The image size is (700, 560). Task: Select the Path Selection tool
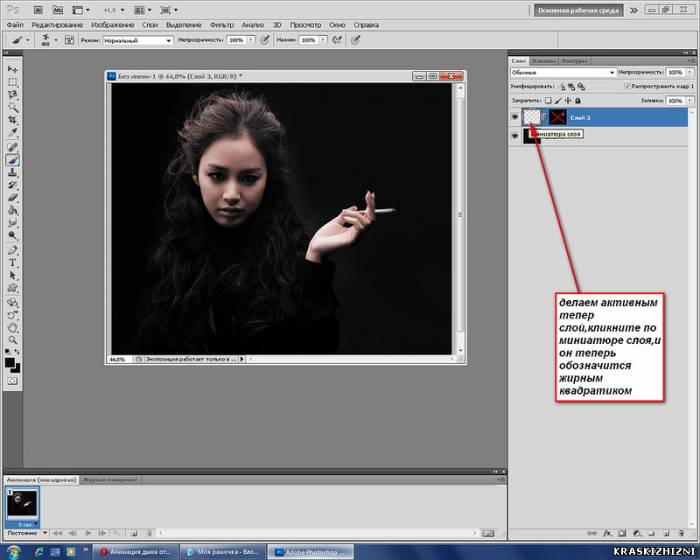[12, 275]
